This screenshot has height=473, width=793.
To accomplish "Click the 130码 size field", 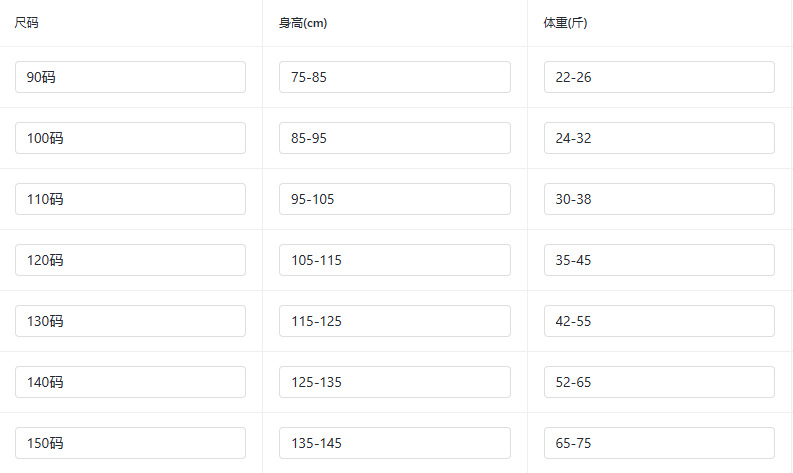I will [x=130, y=321].
